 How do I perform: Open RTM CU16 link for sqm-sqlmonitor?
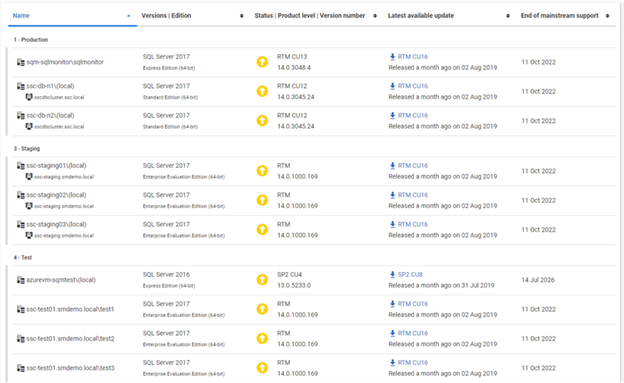click(413, 57)
